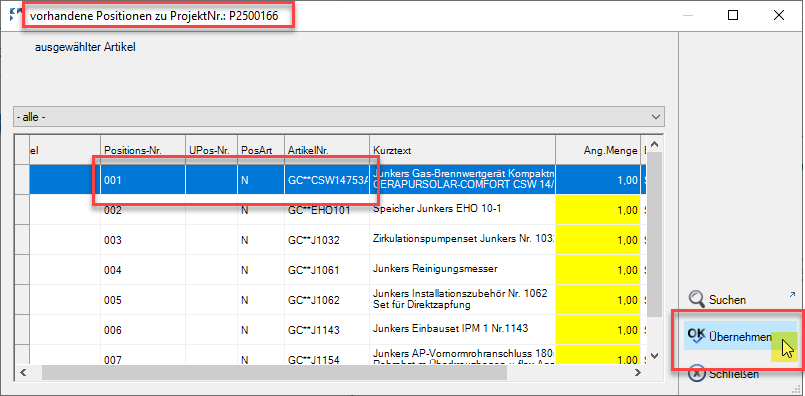The image size is (805, 396).
Task: Click the application icon in the title bar
Action: tap(15, 15)
